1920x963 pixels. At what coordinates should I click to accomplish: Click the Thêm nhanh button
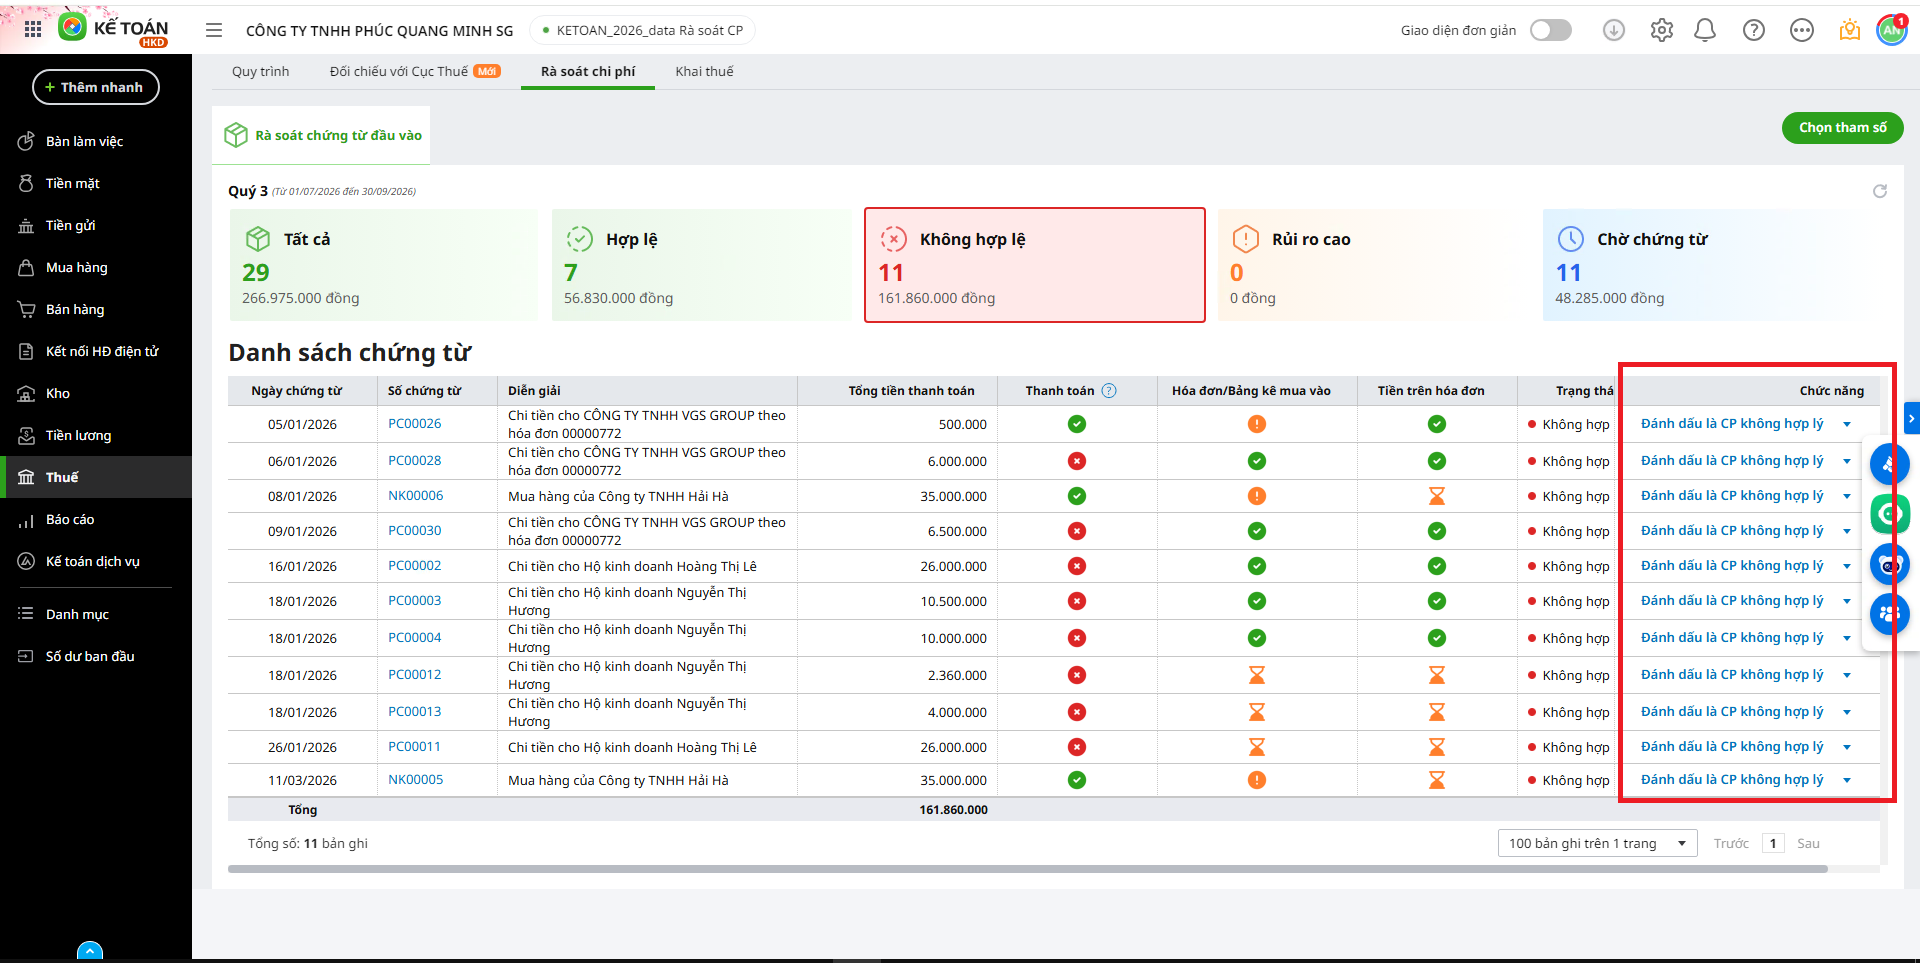click(96, 87)
